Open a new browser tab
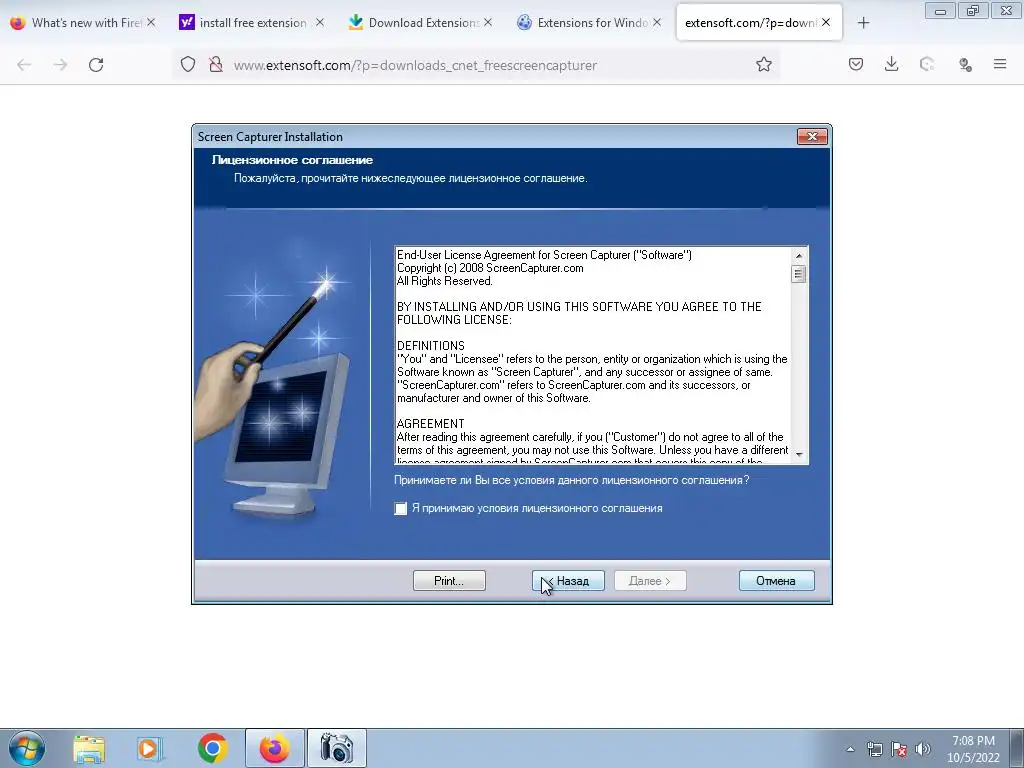The image size is (1024, 768). coord(863,23)
